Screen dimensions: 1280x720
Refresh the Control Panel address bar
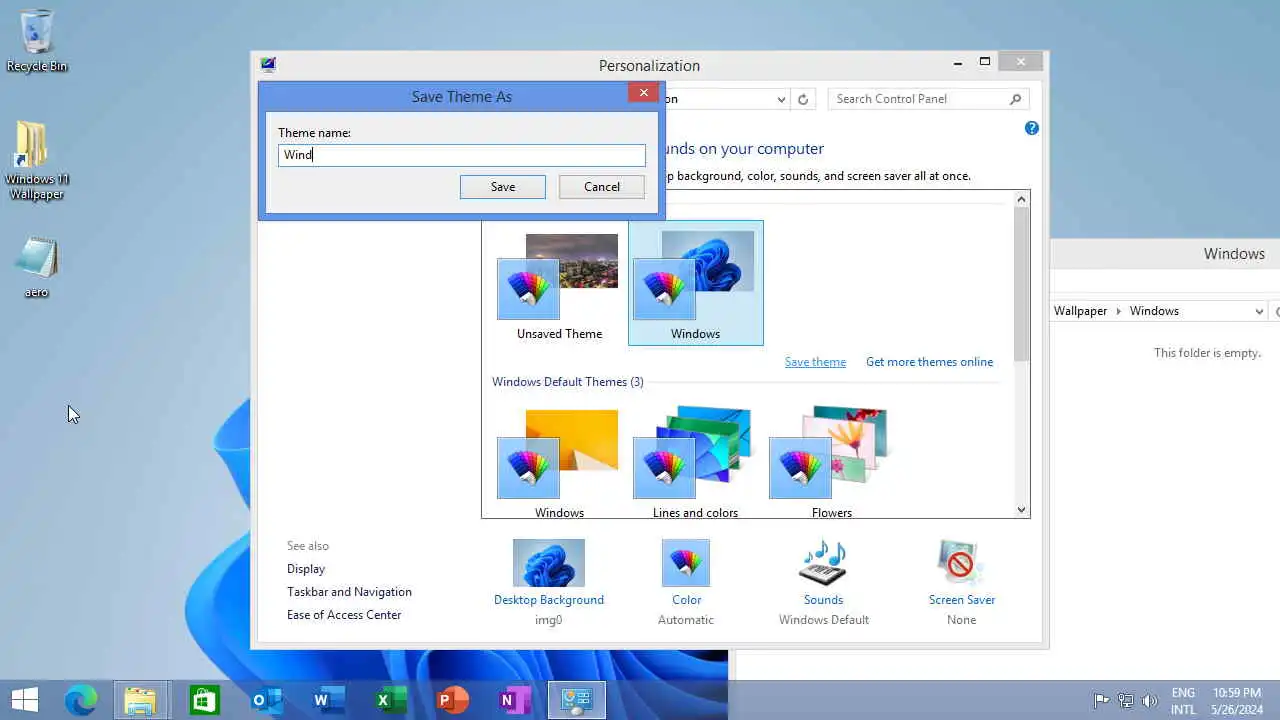pos(802,99)
